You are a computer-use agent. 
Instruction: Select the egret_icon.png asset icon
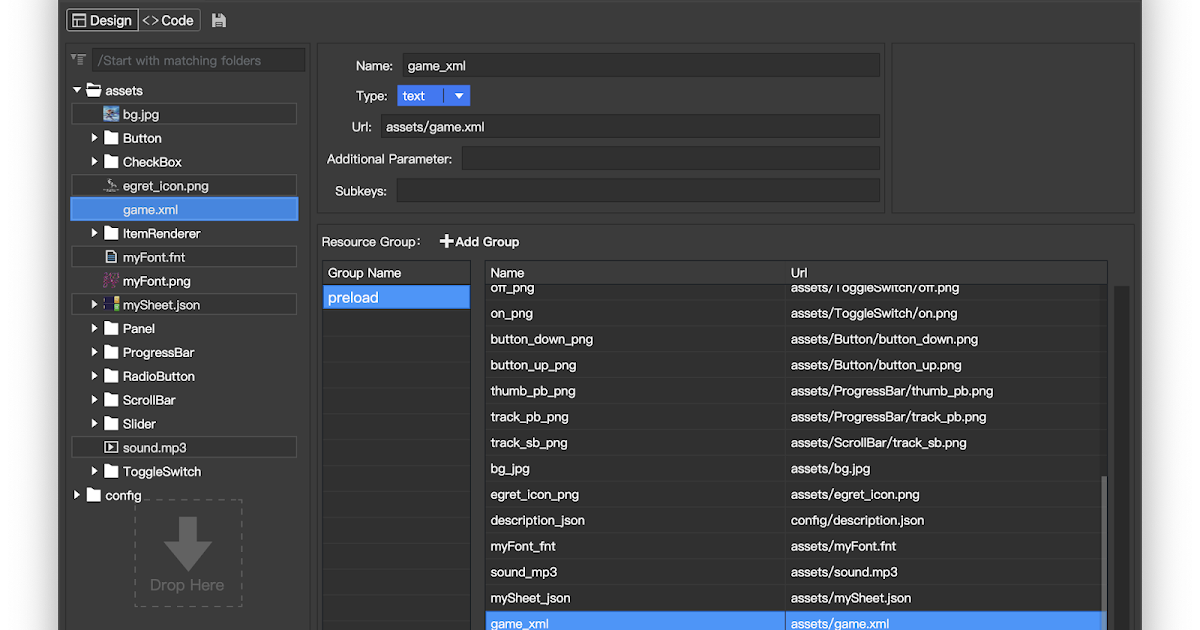(109, 184)
